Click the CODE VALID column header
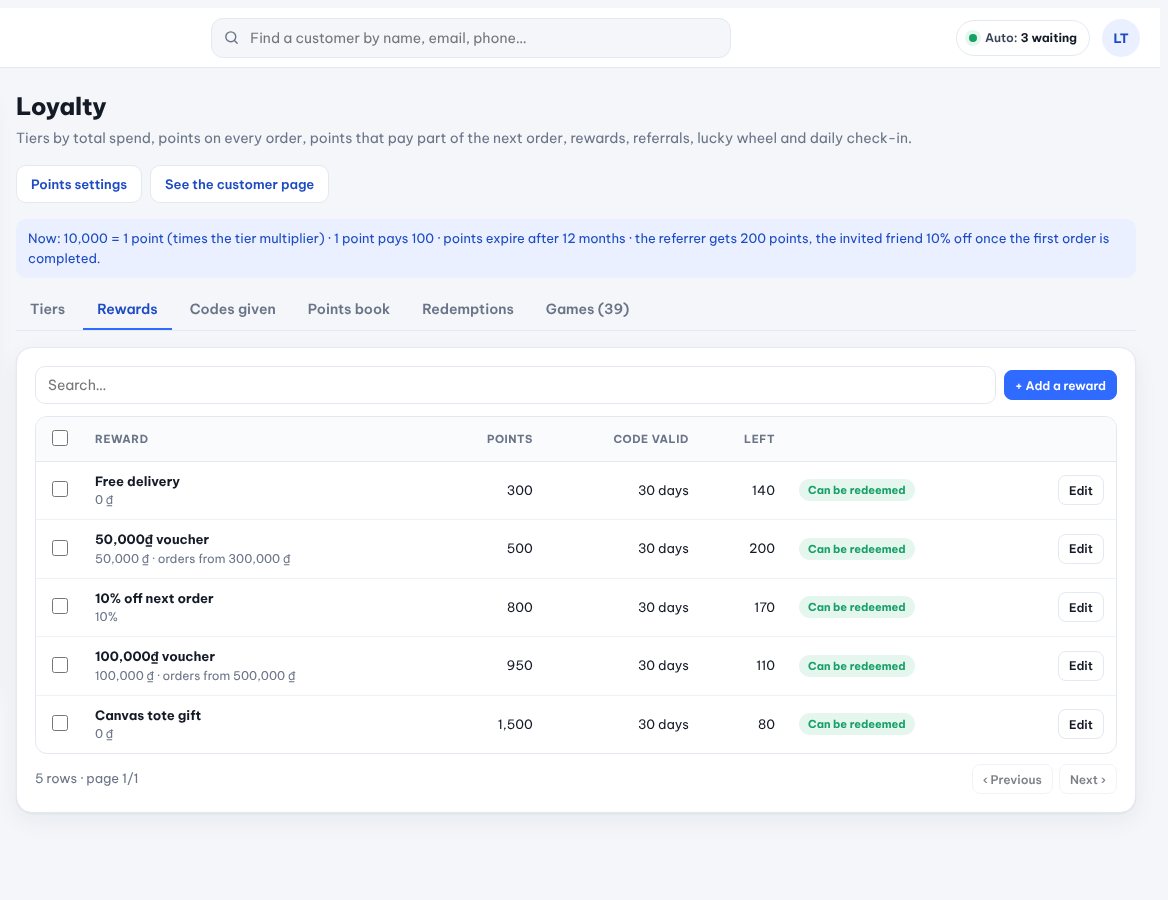 (x=650, y=439)
